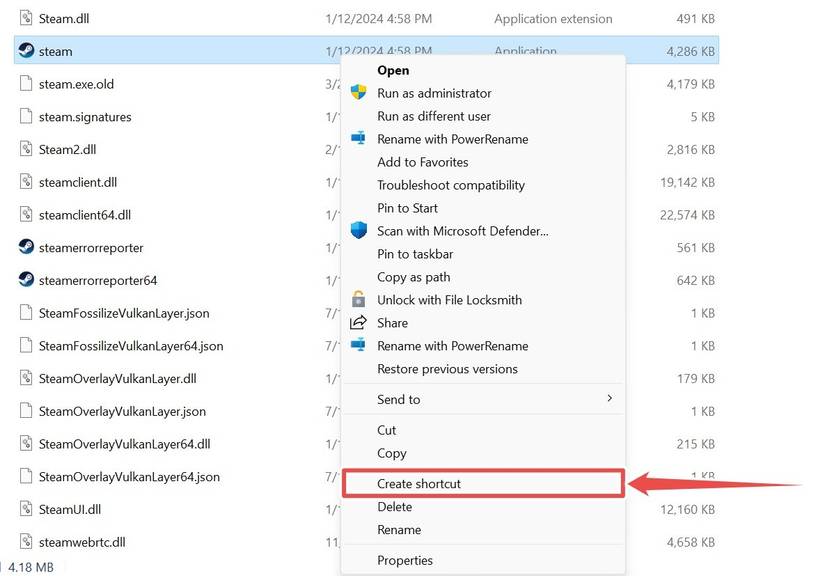This screenshot has height=576, width=825.
Task: Choose Create shortcut from the context menu
Action: (x=419, y=484)
